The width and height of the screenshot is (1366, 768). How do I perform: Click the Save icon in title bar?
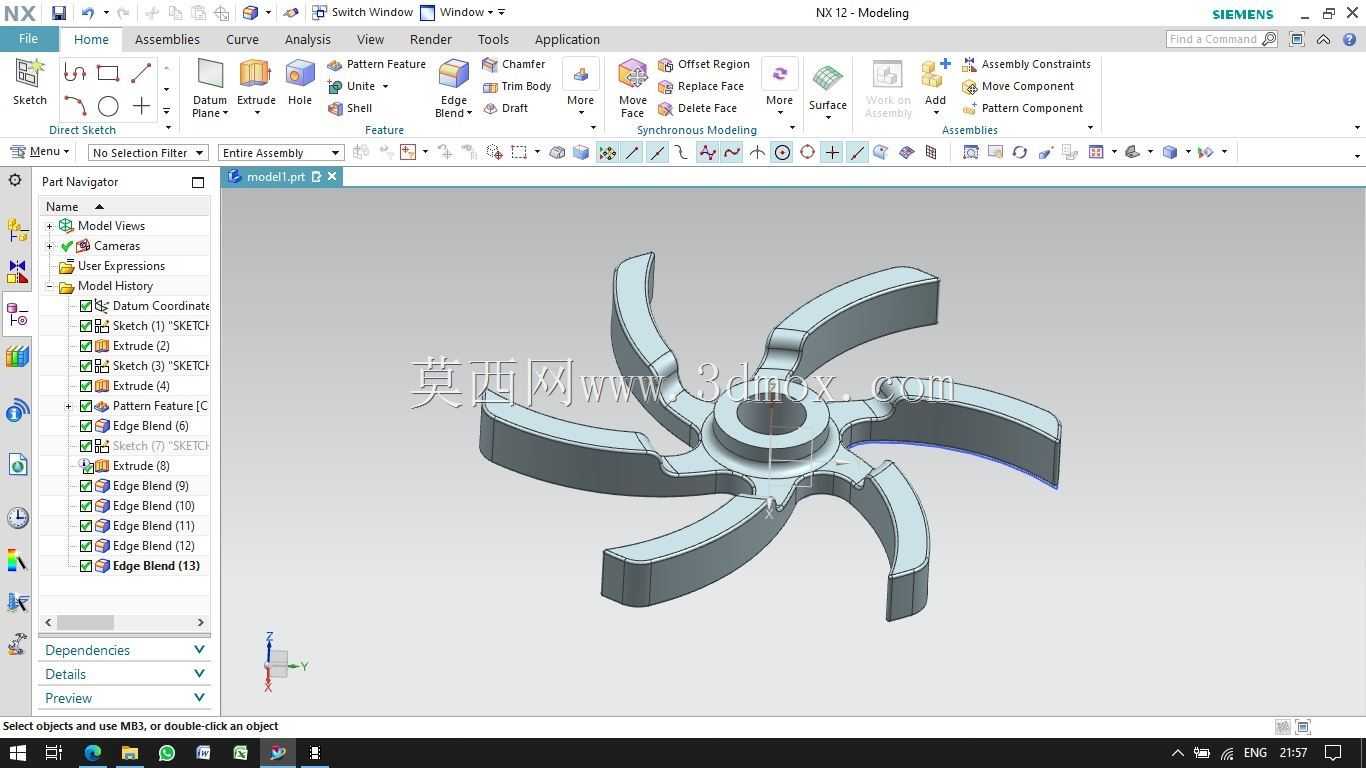click(x=59, y=13)
